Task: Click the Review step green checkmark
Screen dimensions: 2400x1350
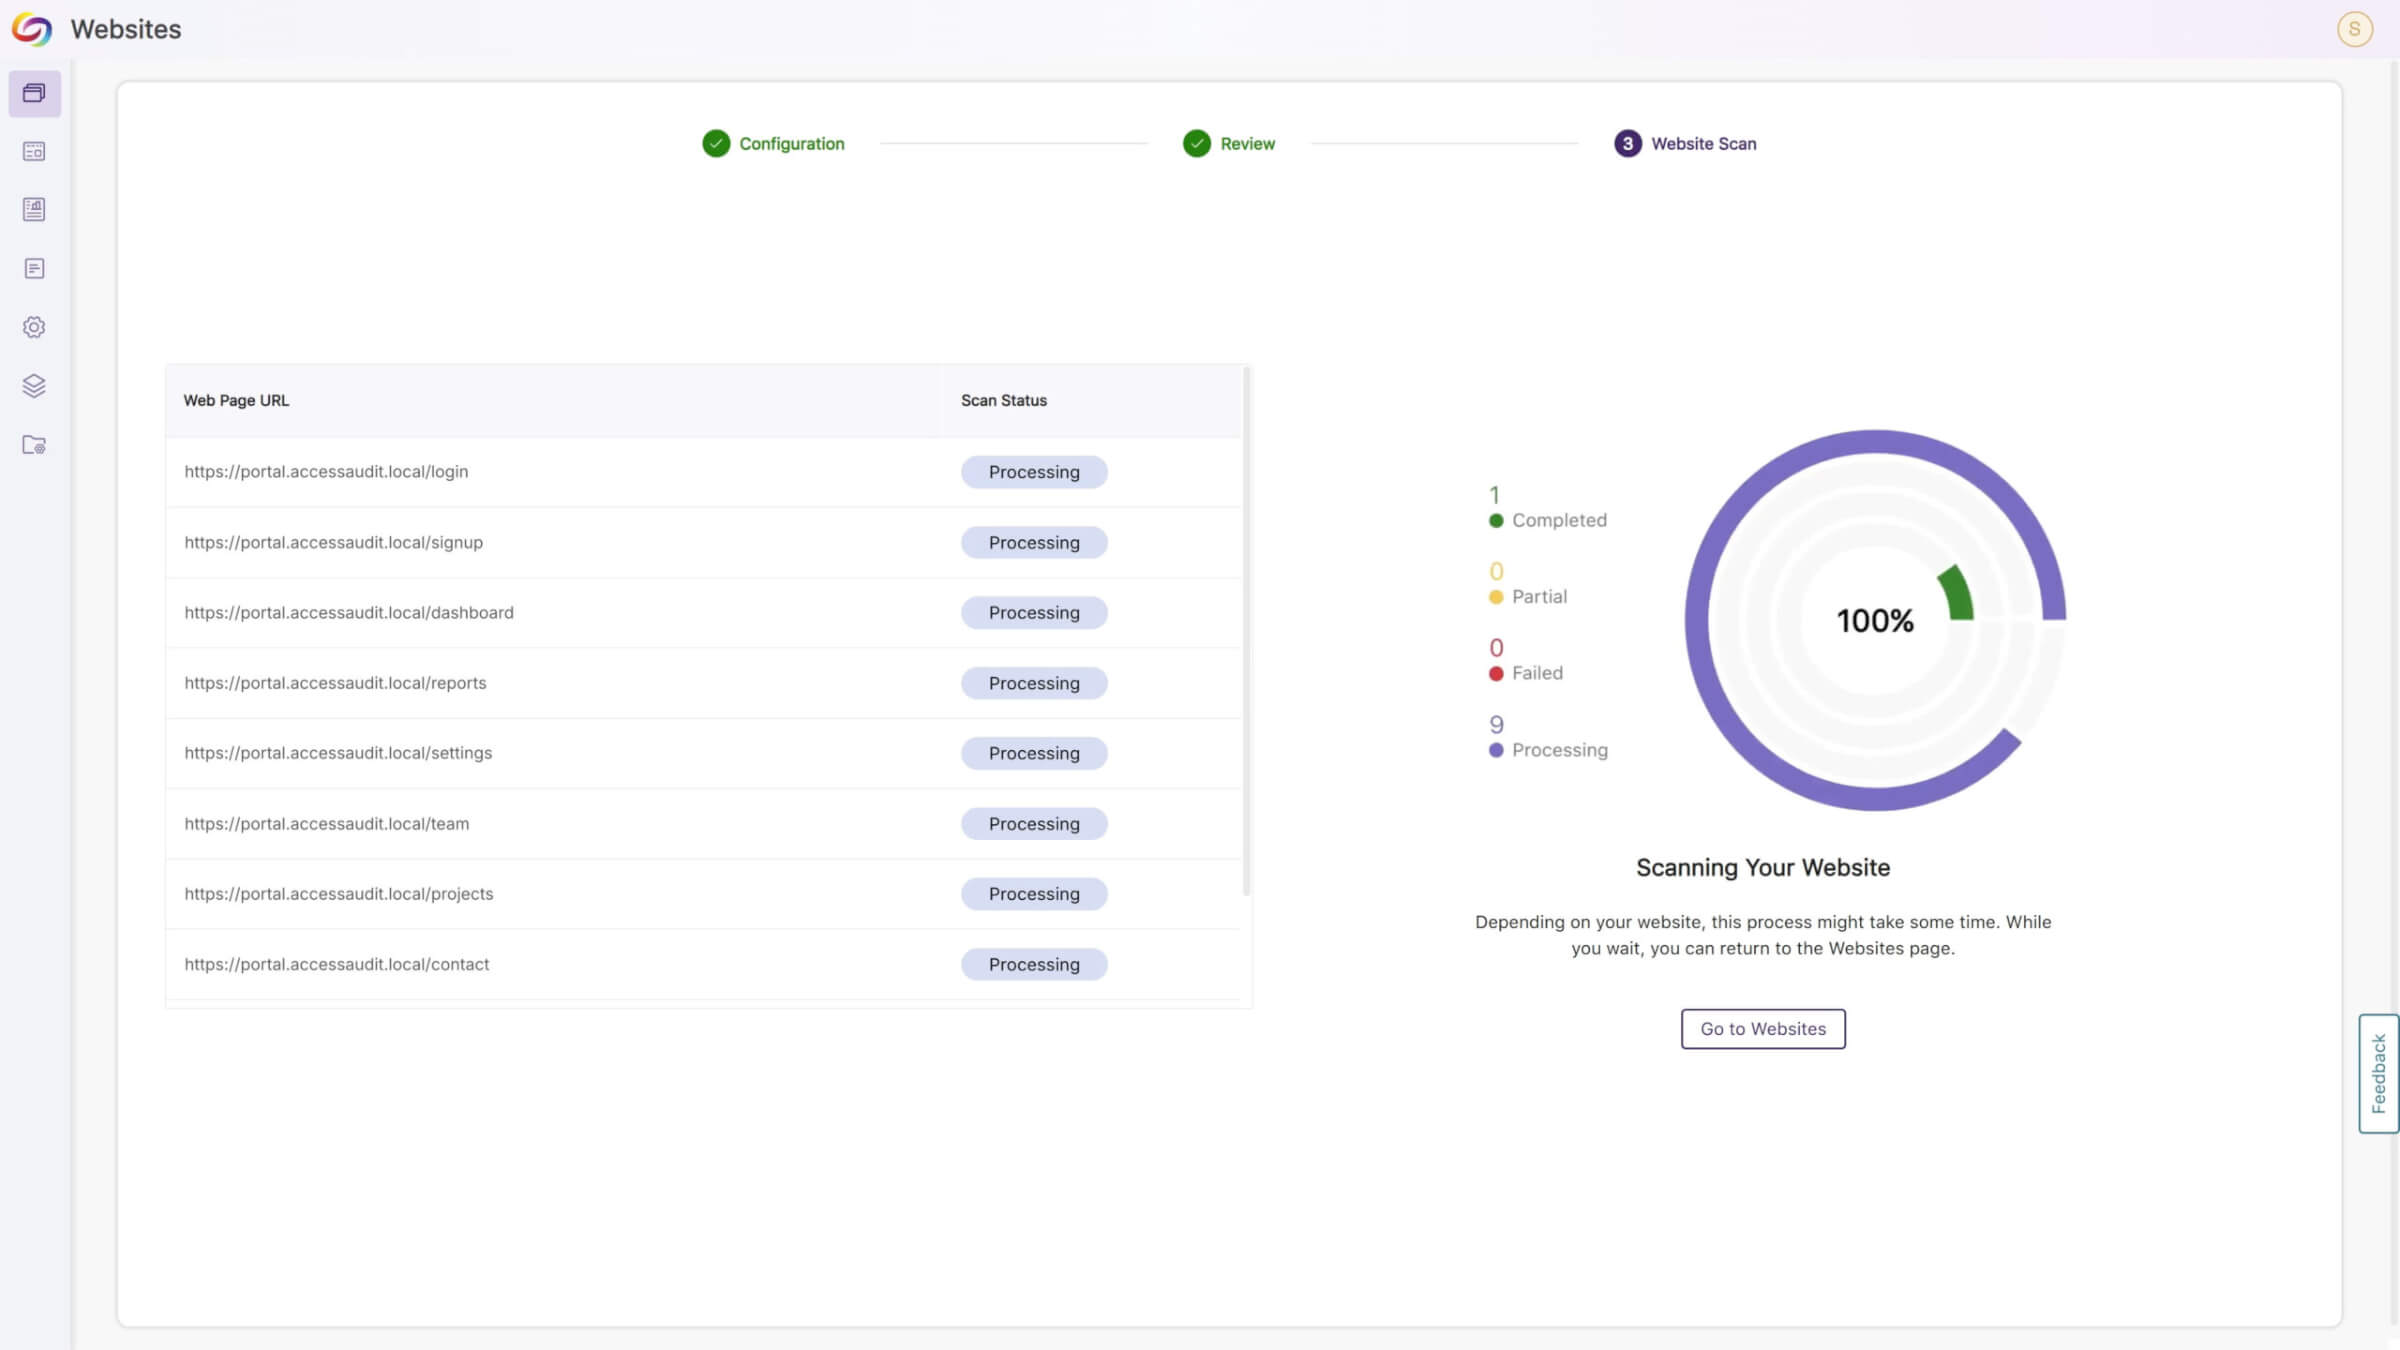Action: 1197,143
